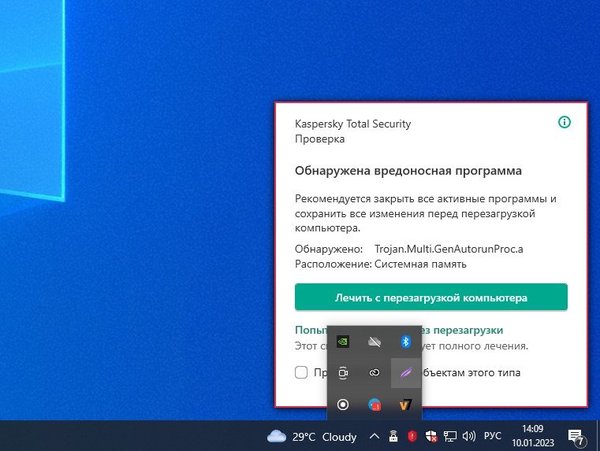Open the network lock tray icon
This screenshot has width=600, height=451.
point(393,436)
